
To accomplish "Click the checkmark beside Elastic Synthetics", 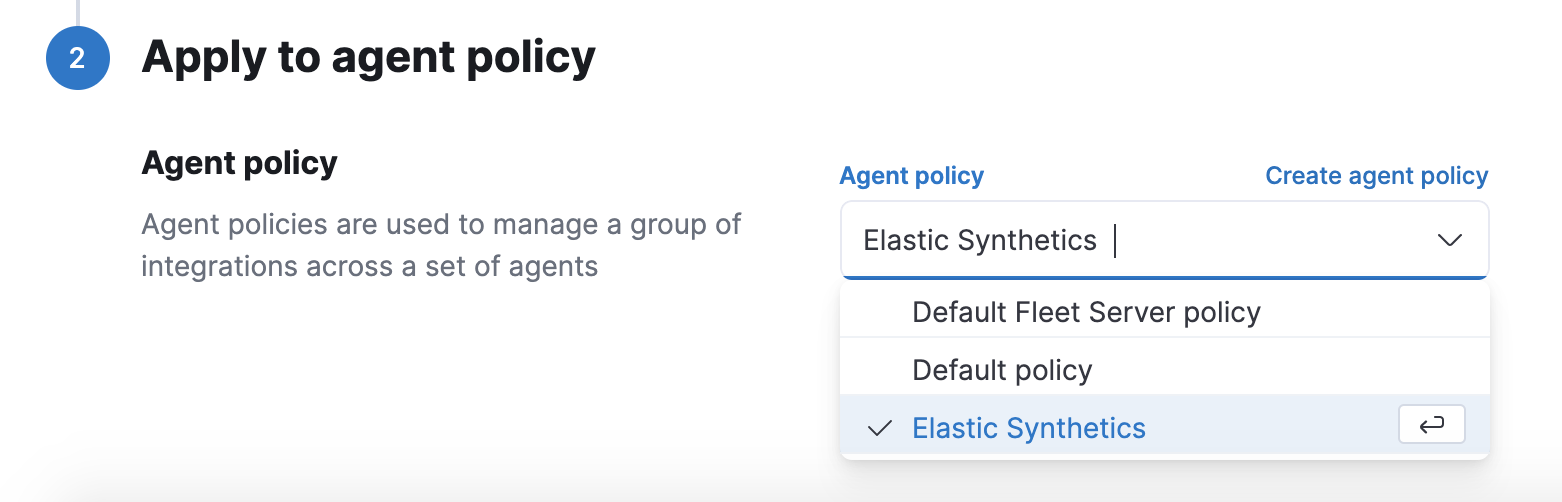I will tap(880, 429).
